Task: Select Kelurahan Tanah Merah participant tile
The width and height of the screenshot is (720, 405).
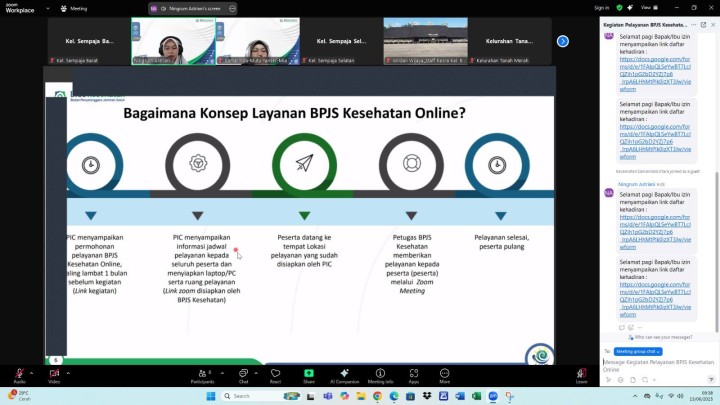Action: (509, 41)
